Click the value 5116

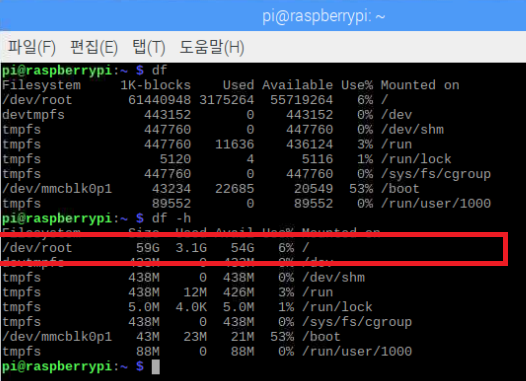coord(317,159)
